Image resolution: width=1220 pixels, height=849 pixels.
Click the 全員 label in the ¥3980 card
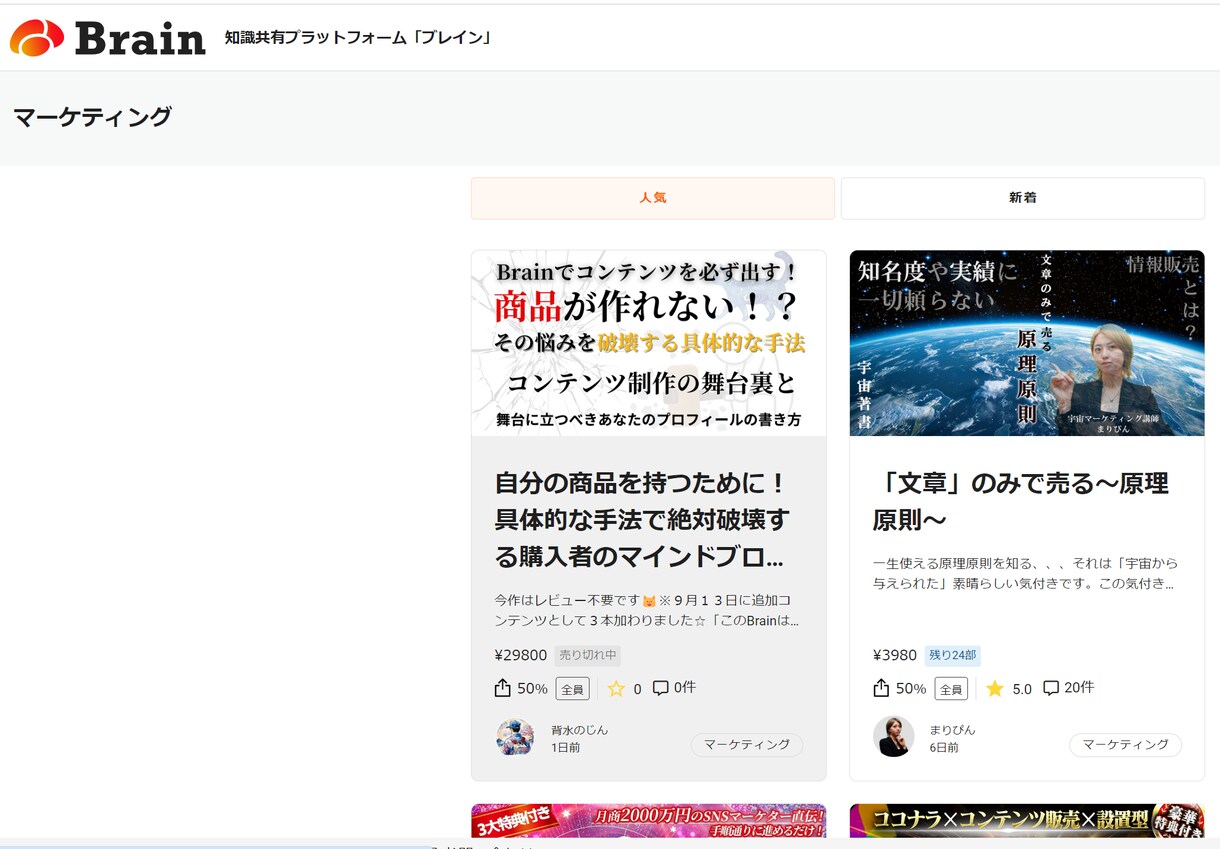click(x=951, y=689)
